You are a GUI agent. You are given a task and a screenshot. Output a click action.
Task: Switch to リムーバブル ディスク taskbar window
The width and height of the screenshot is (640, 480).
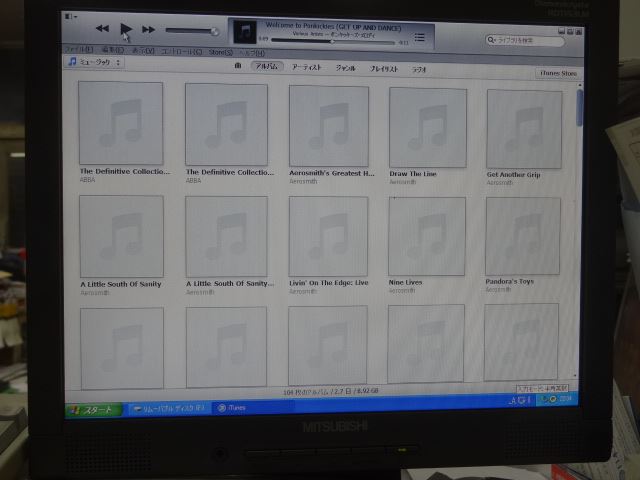(x=169, y=409)
